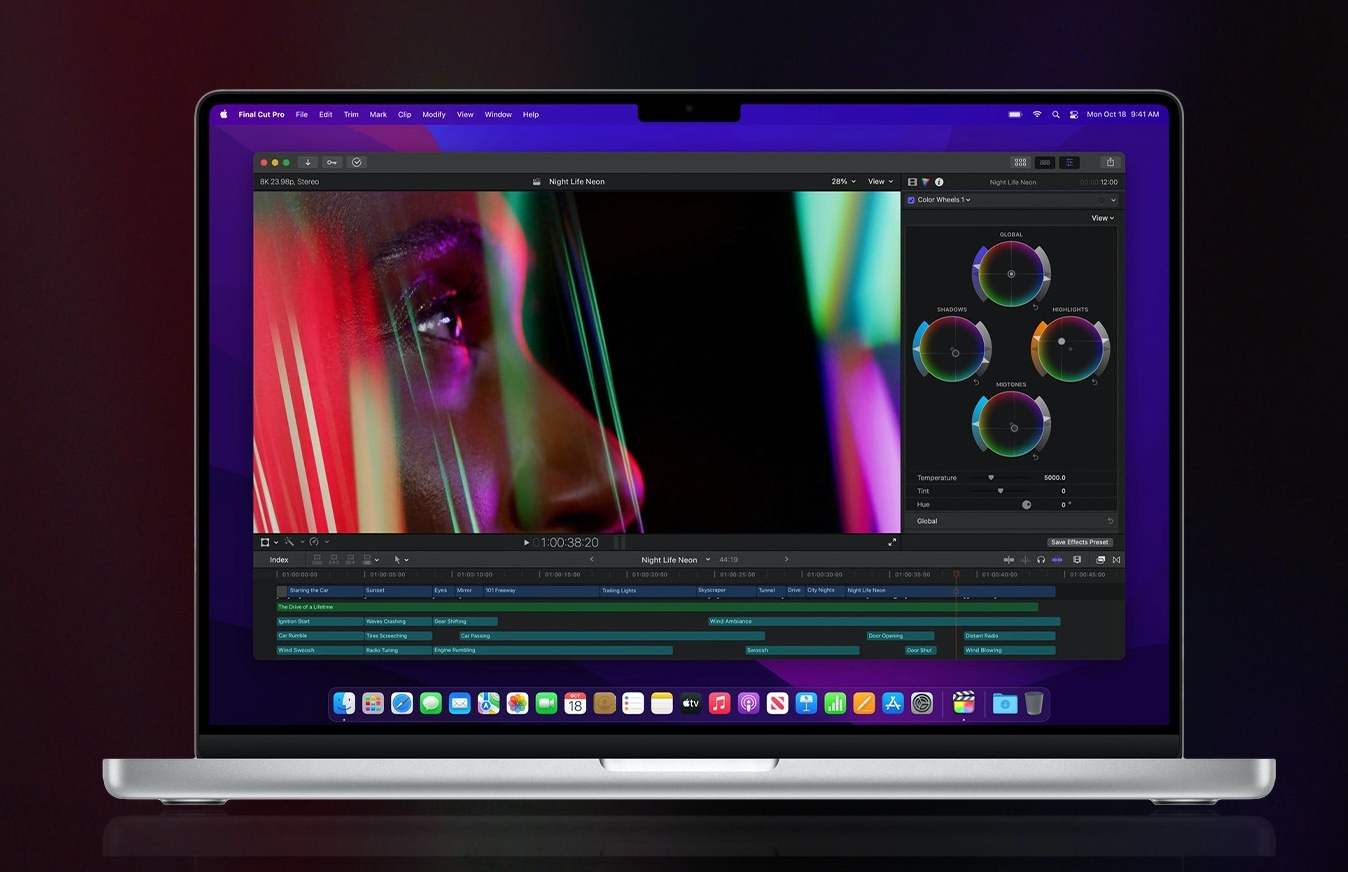The image size is (1348, 872).
Task: Reset the Shadows color wheel
Action: coord(976,382)
